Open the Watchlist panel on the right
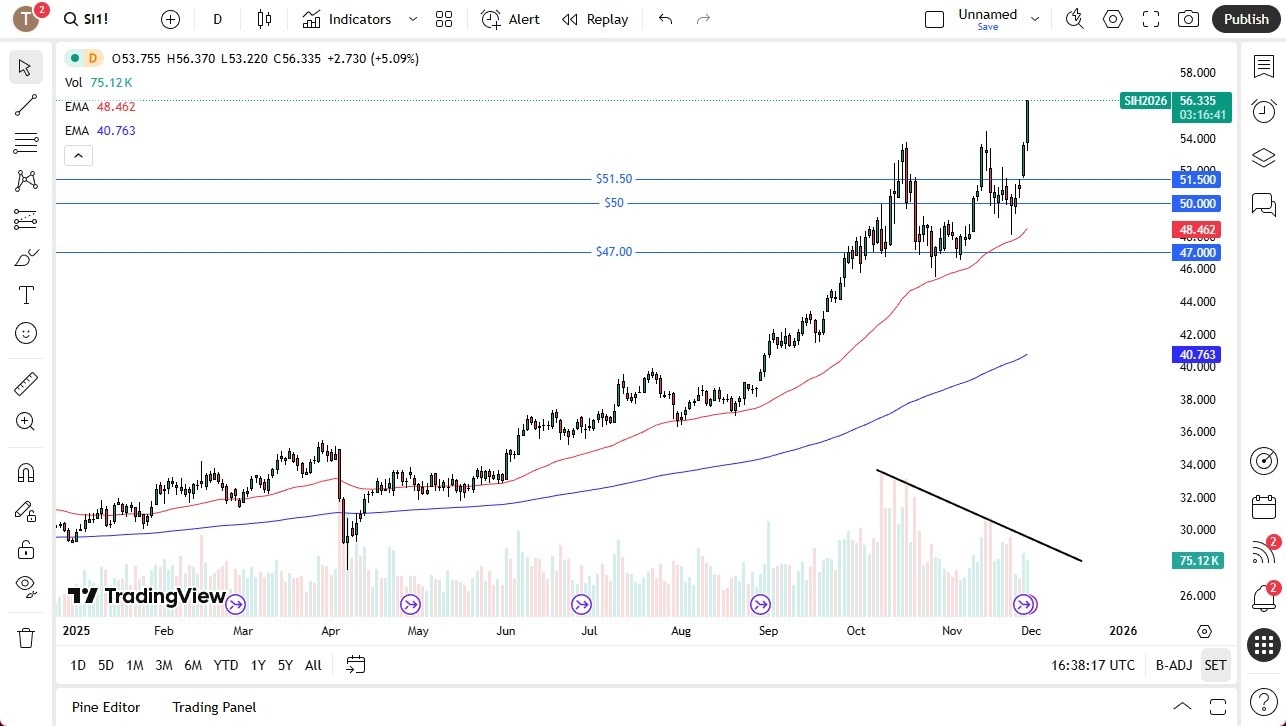 (x=1264, y=64)
